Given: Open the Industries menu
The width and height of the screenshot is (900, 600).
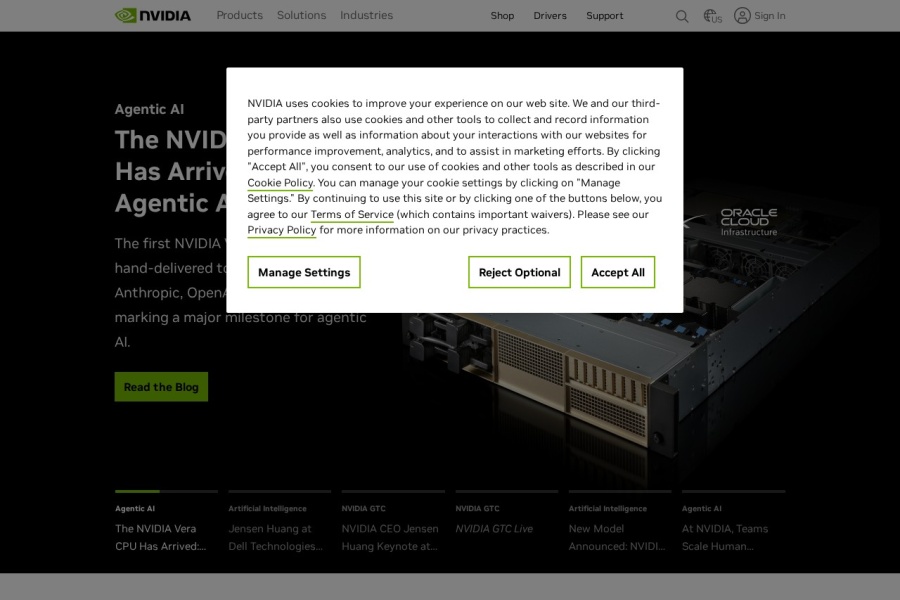Looking at the screenshot, I should click(x=366, y=16).
